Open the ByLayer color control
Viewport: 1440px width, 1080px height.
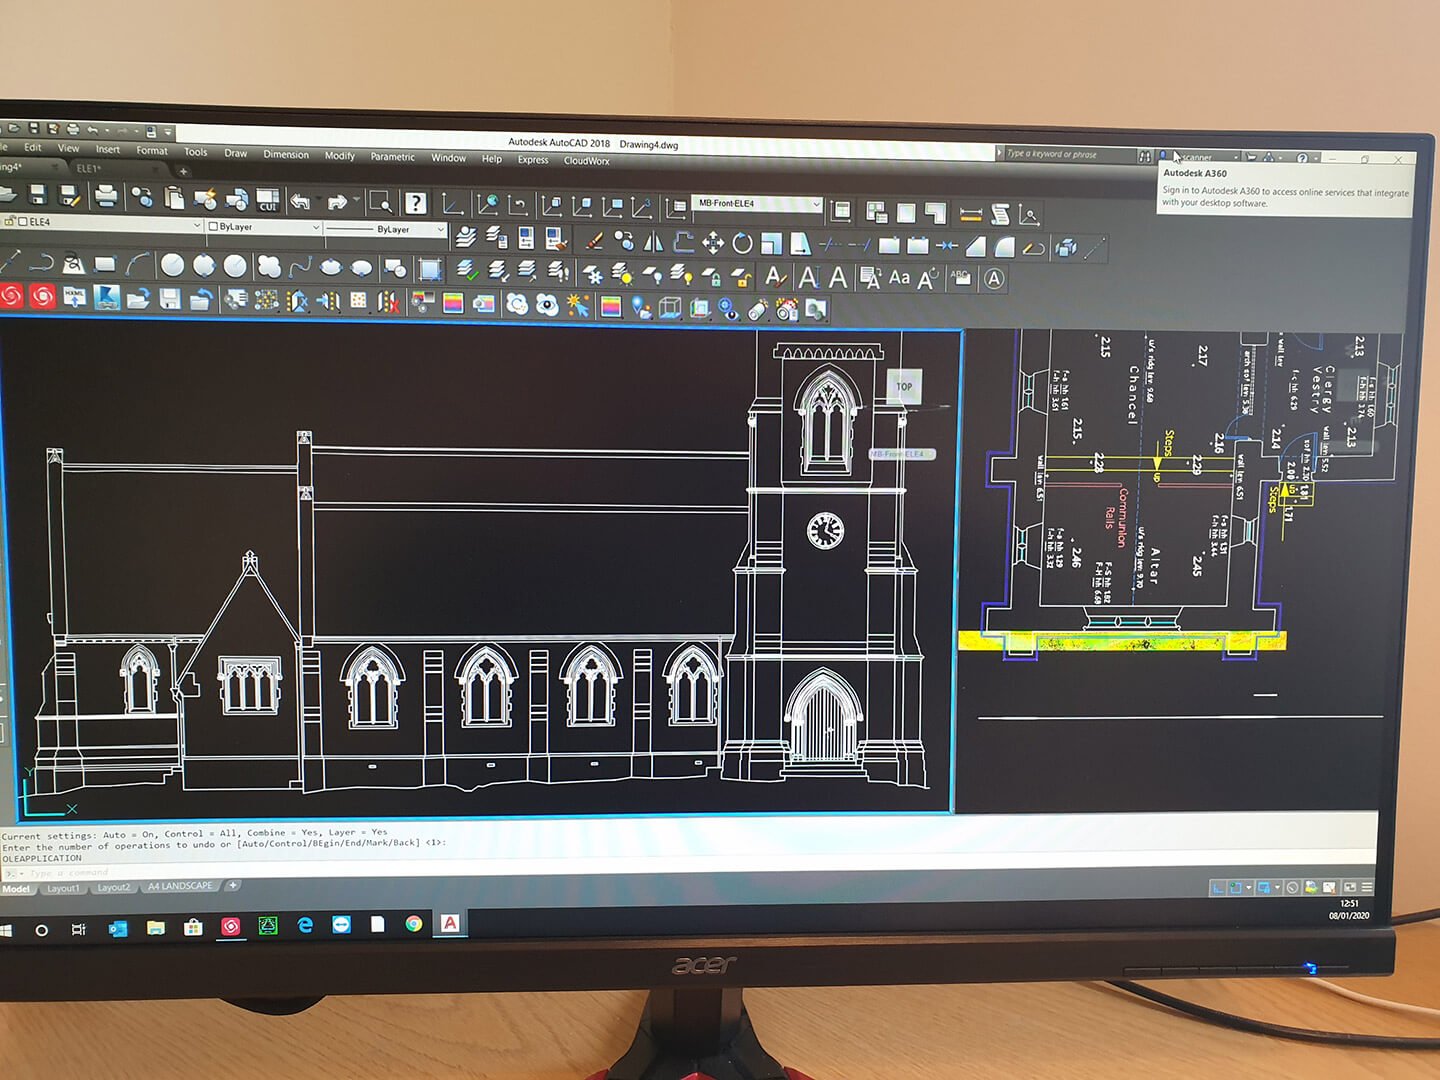point(264,227)
